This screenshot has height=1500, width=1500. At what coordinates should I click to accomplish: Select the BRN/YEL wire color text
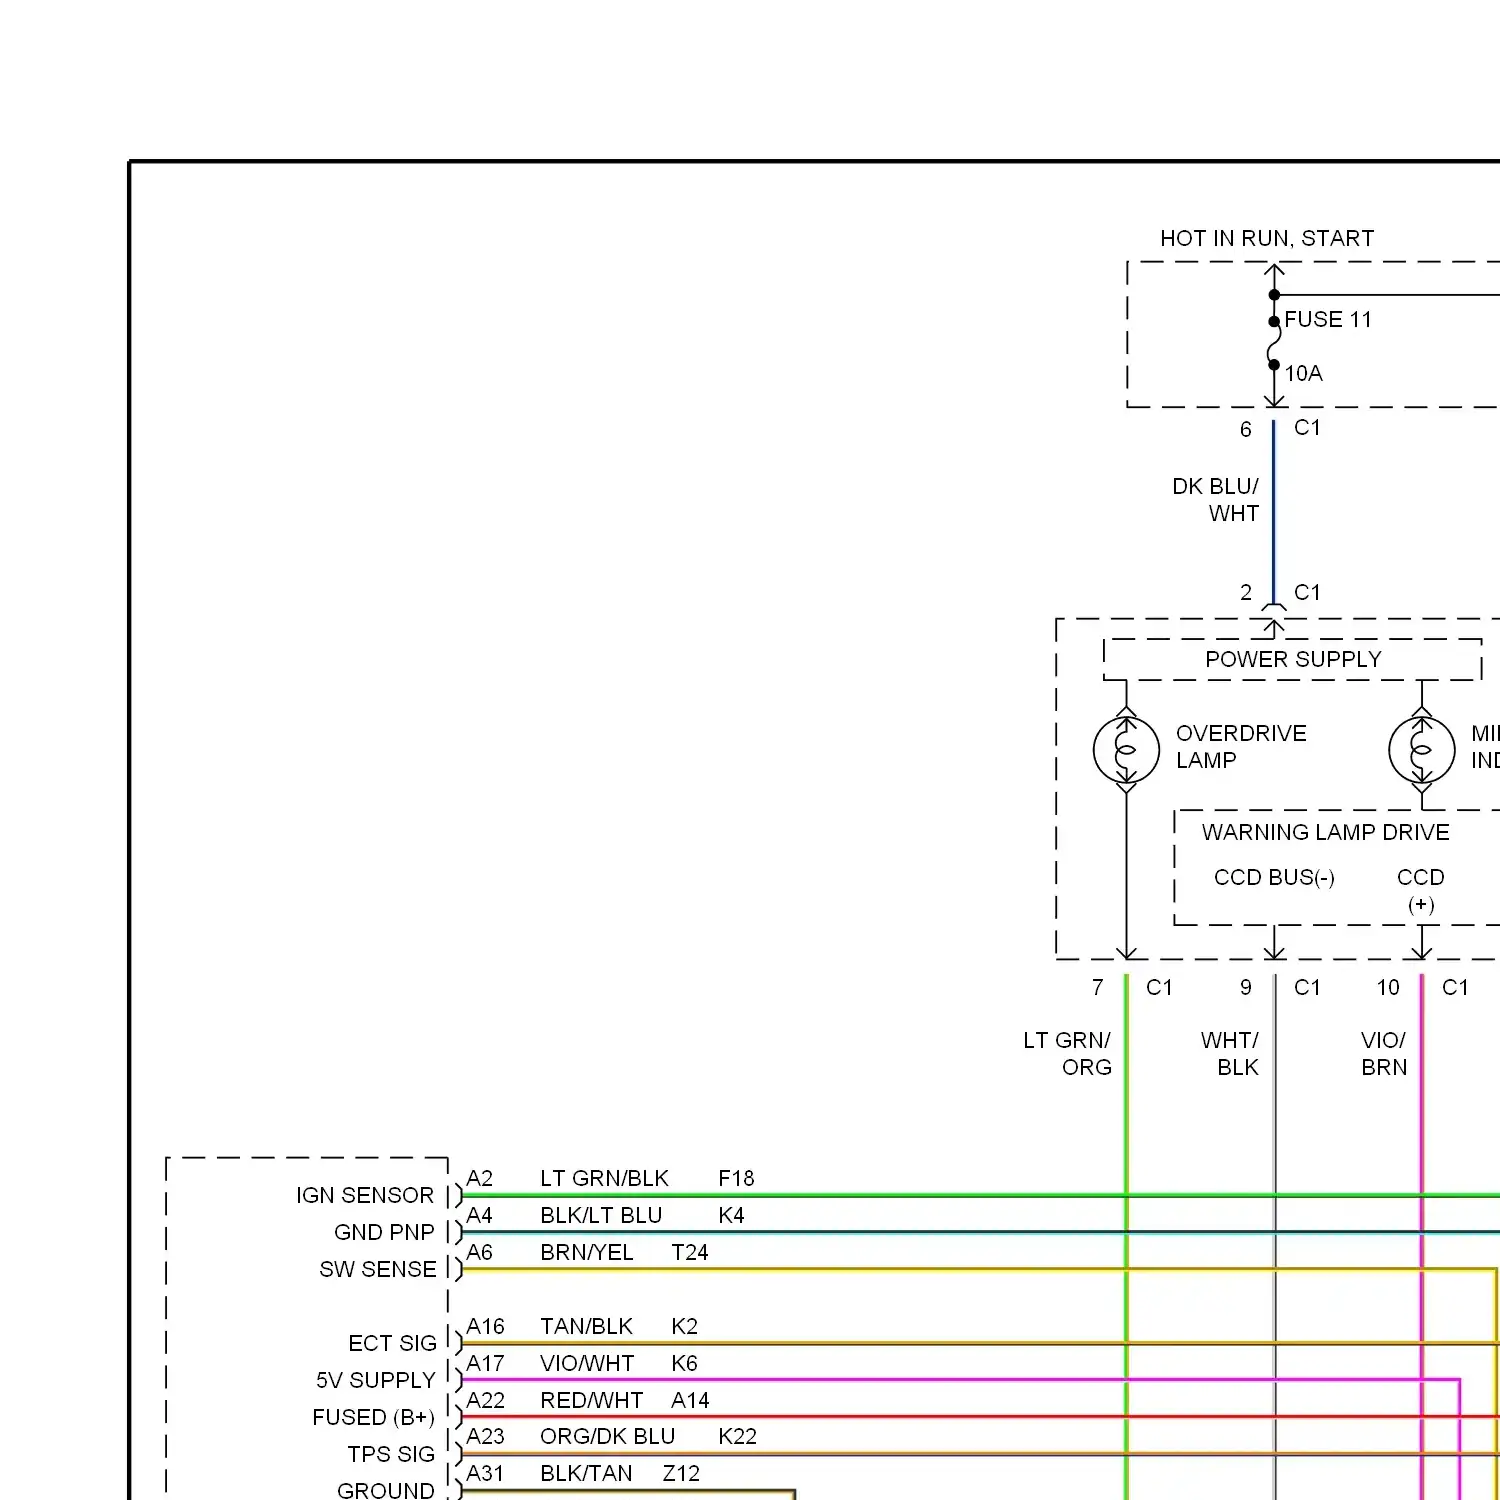(x=587, y=1253)
